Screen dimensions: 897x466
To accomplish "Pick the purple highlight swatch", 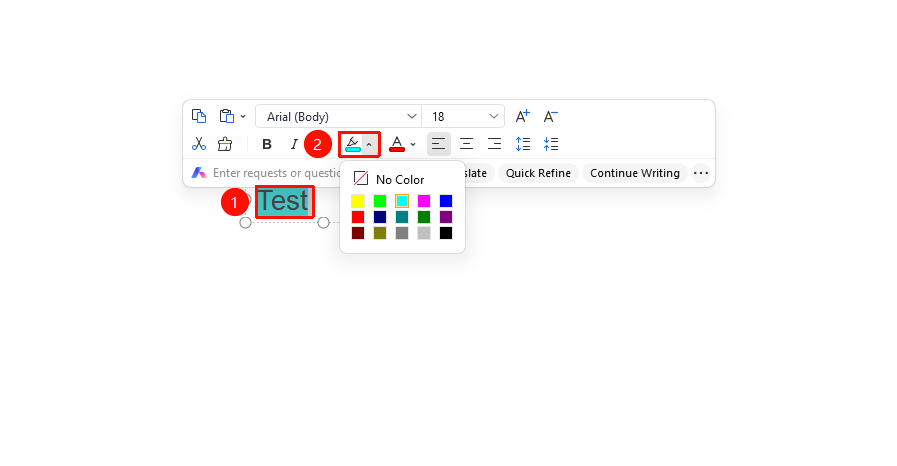I will (x=446, y=217).
